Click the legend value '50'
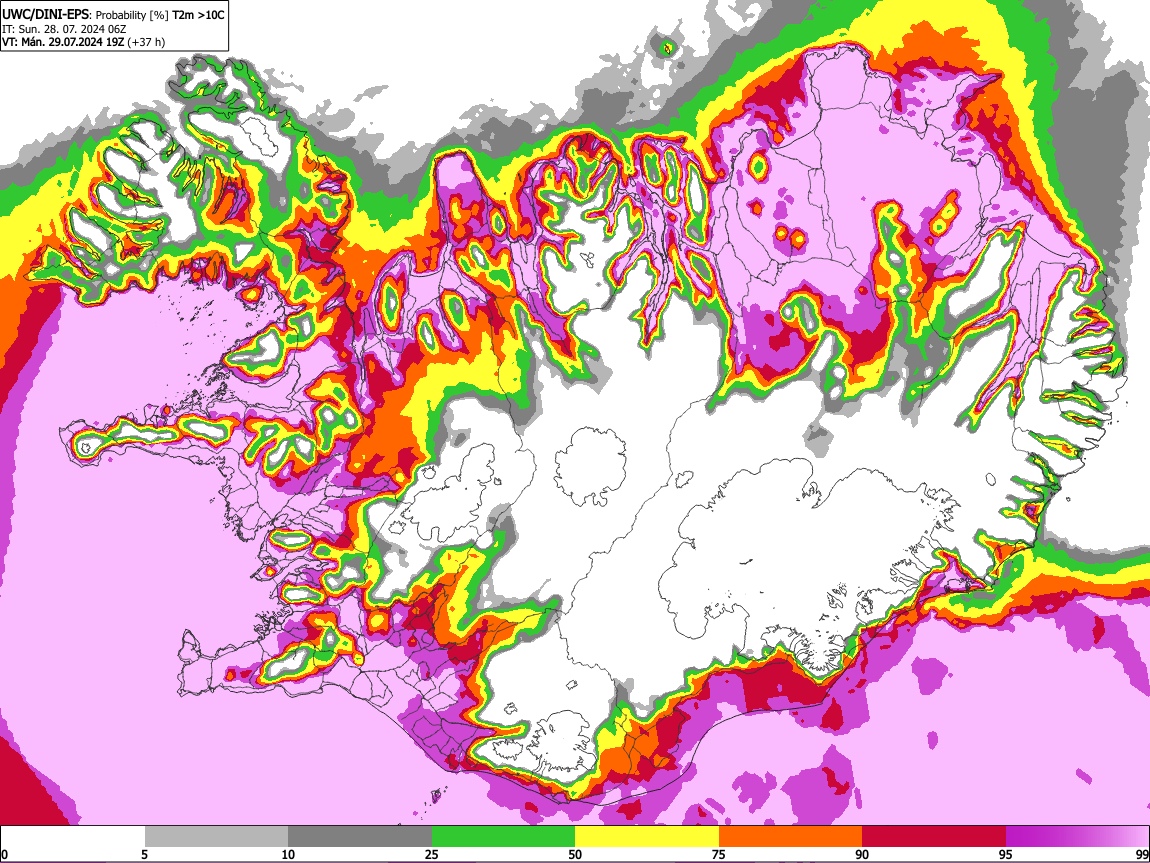The width and height of the screenshot is (1150, 863). pyautogui.click(x=575, y=855)
